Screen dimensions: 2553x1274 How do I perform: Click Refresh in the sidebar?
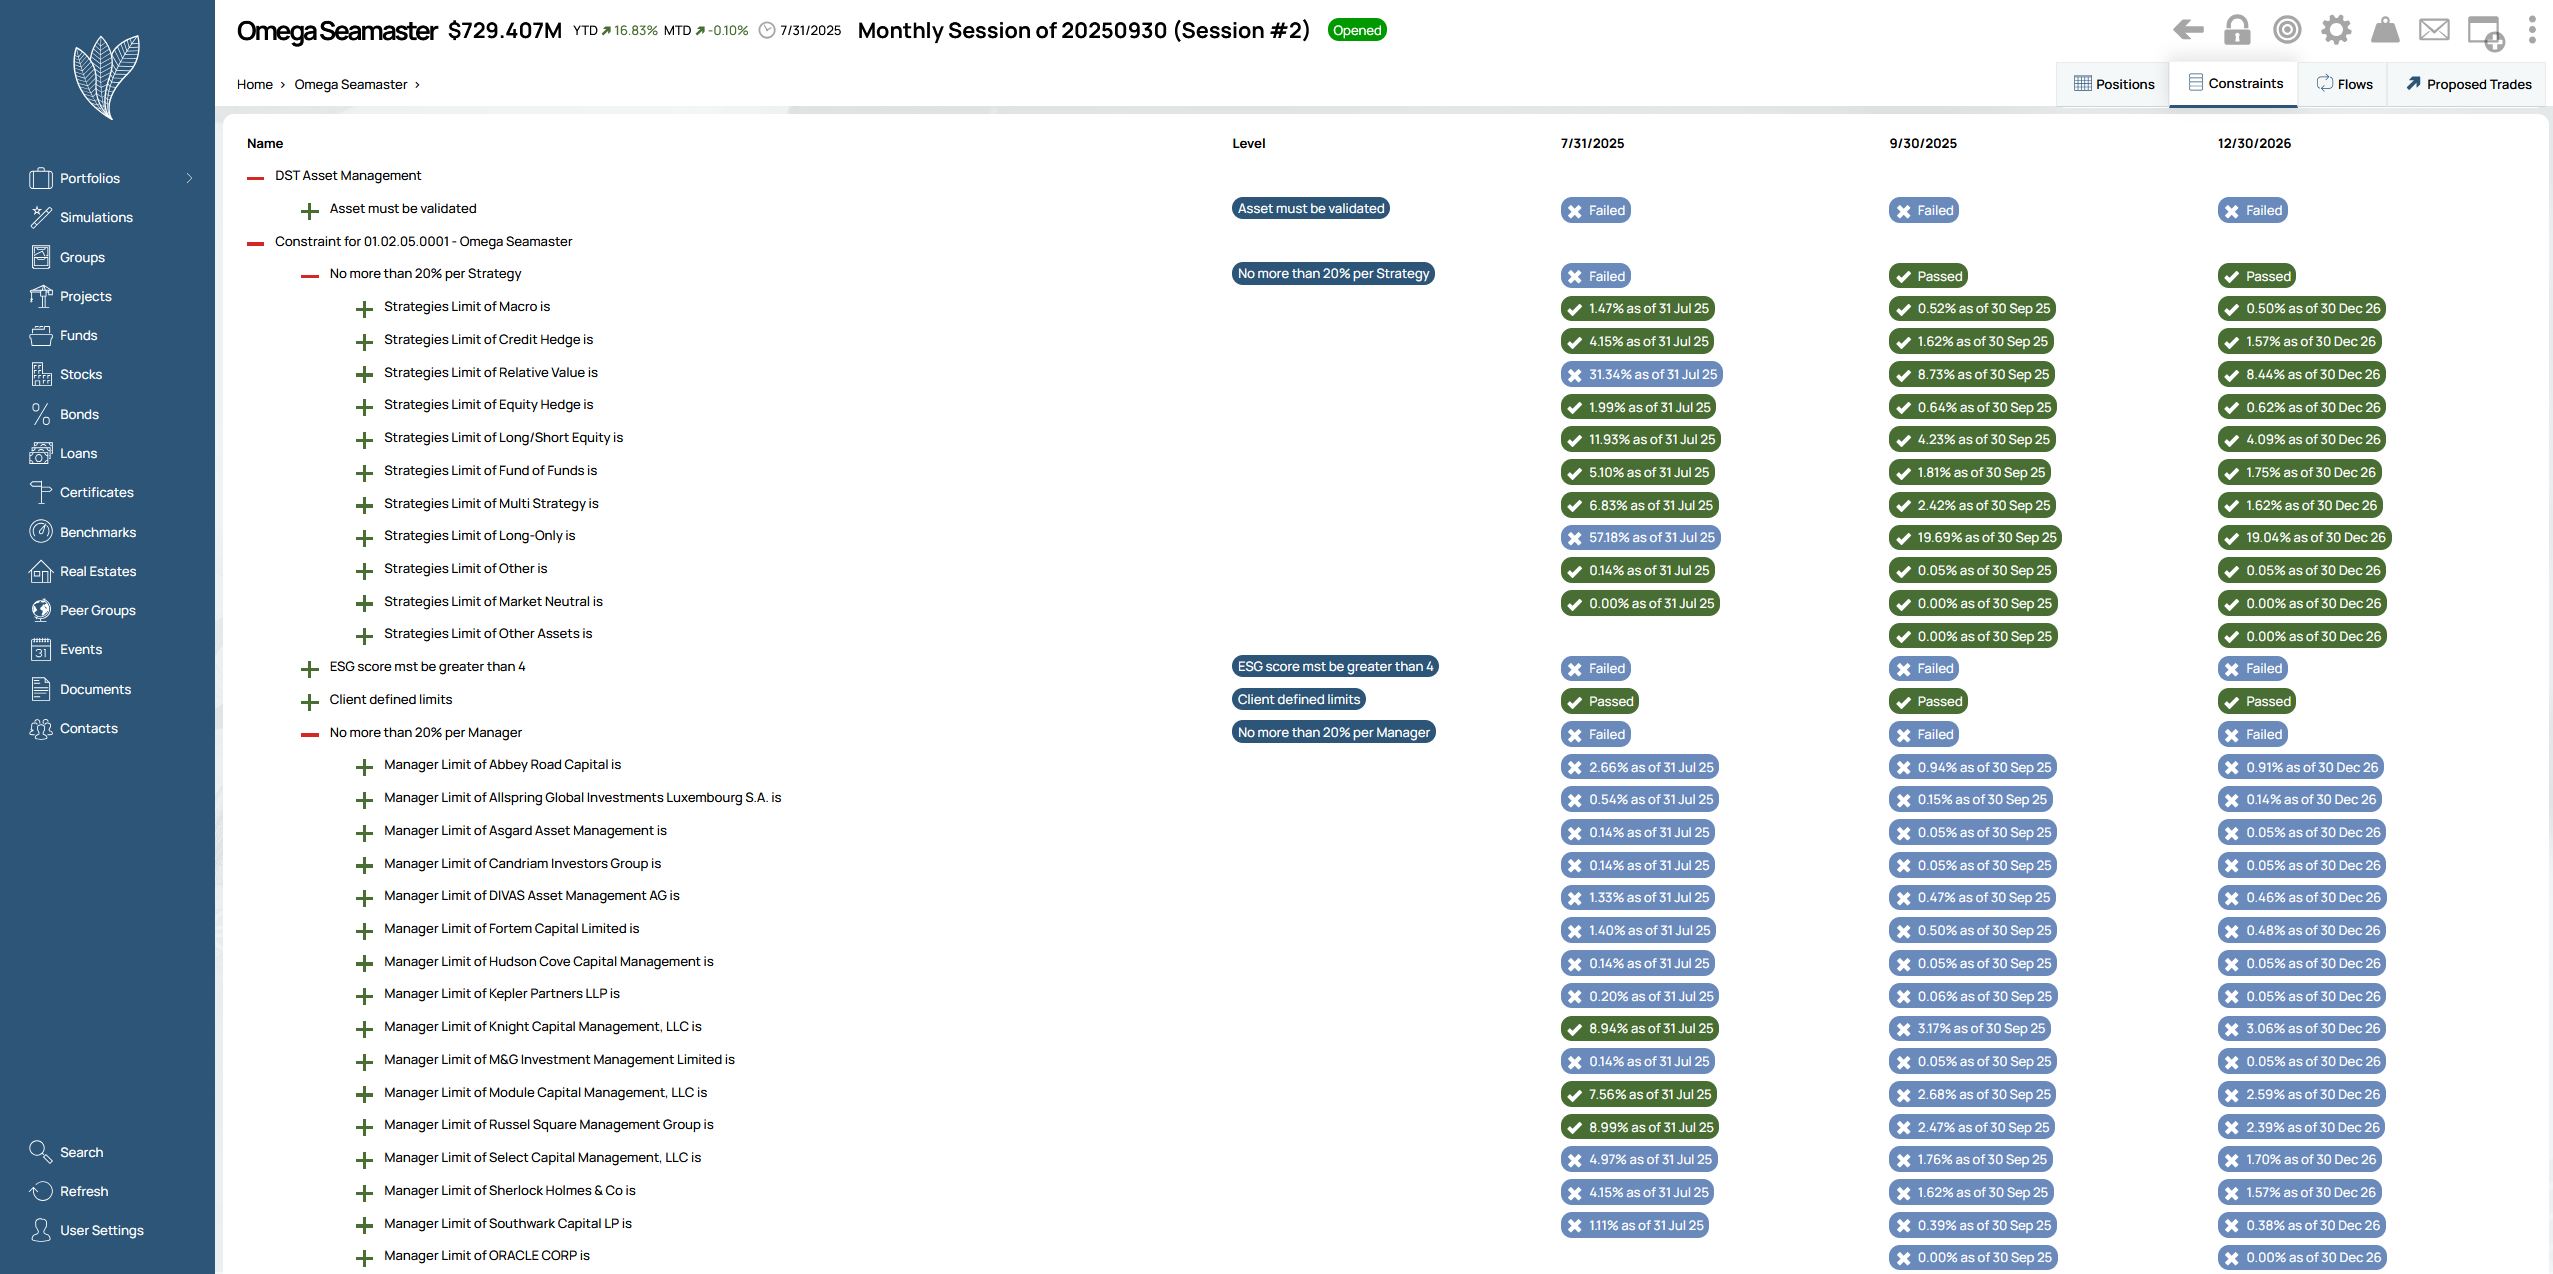[x=84, y=1191]
